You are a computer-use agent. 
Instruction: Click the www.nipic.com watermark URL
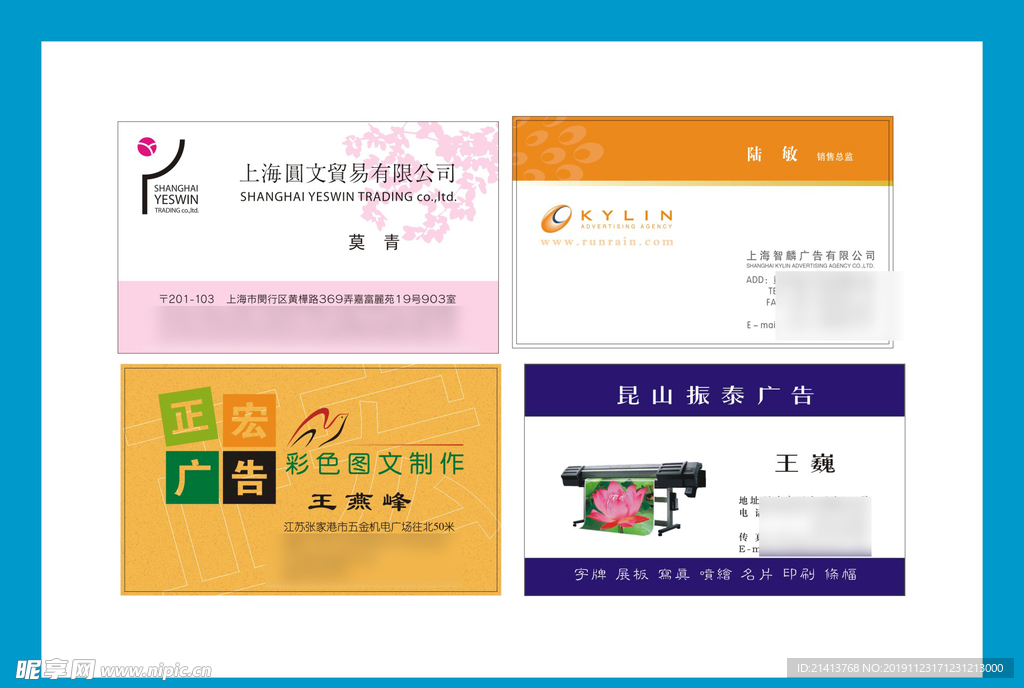coord(156,671)
